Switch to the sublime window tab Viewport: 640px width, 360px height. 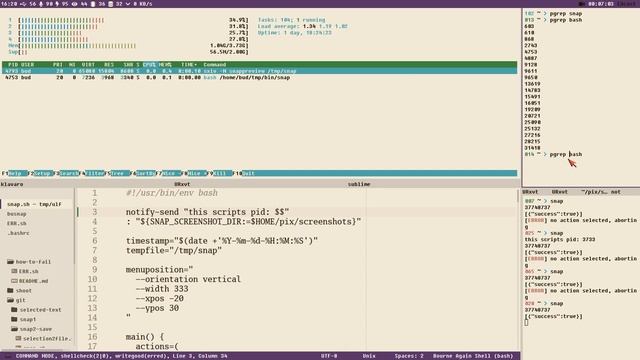[x=359, y=184]
